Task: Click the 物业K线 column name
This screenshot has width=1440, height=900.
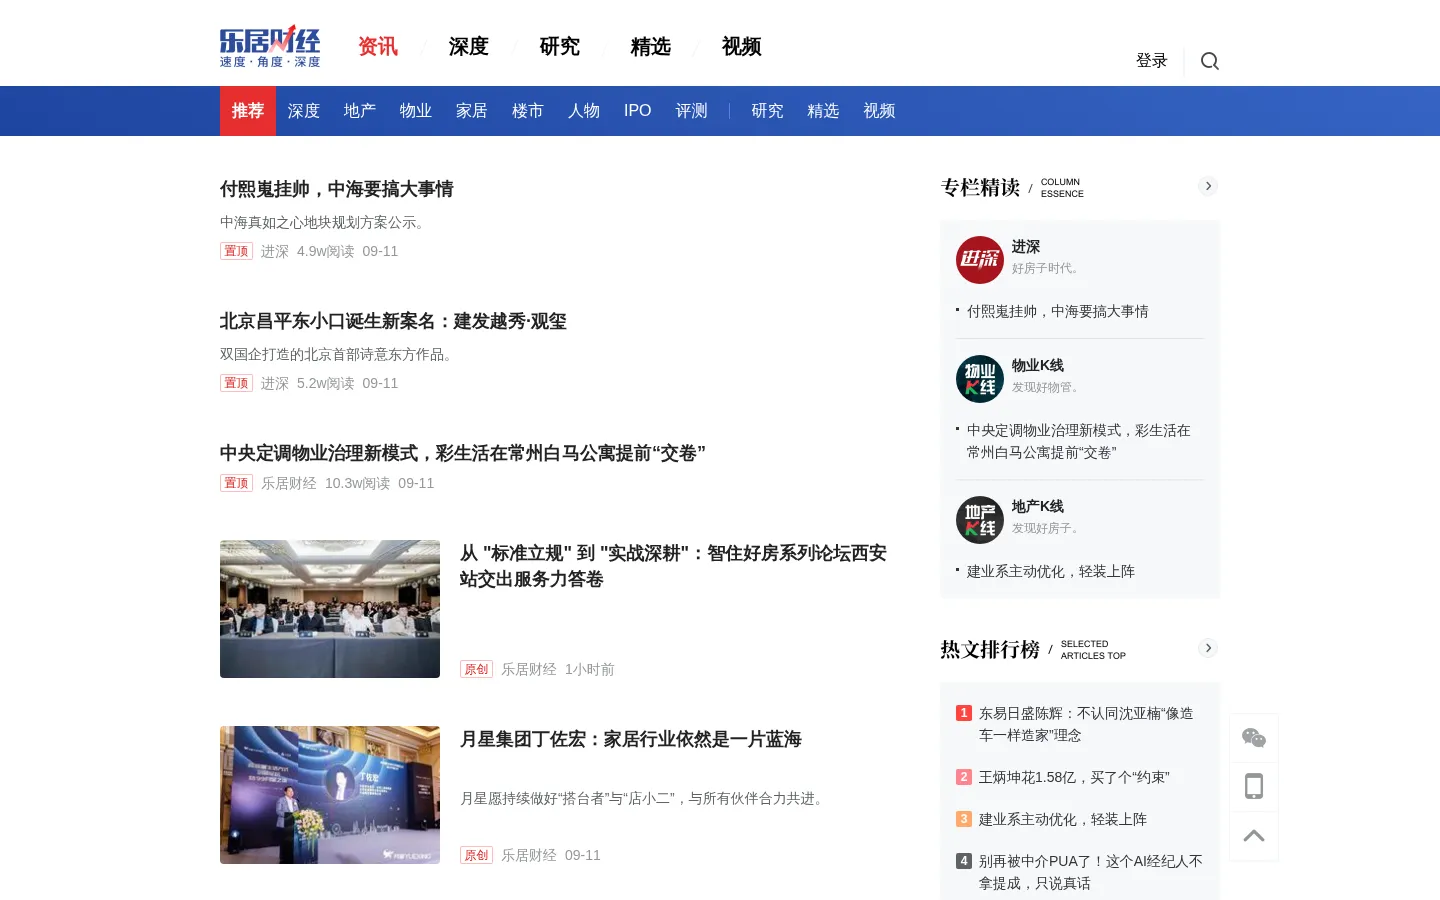Action: click(x=1038, y=366)
